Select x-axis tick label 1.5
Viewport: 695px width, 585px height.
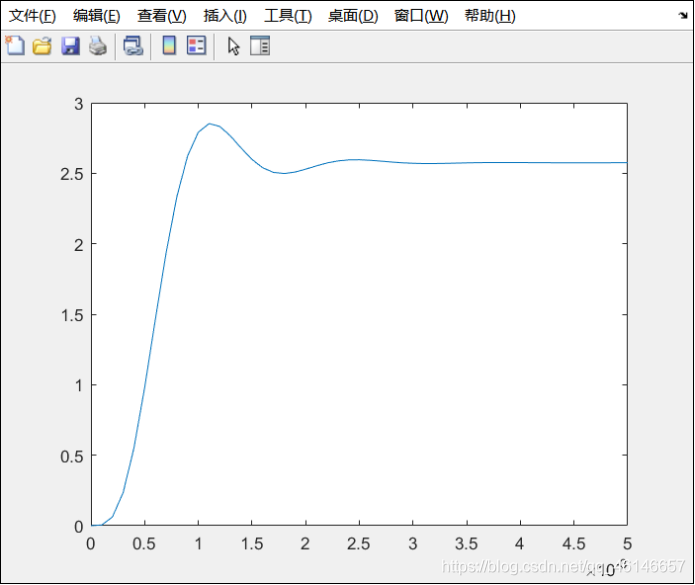[252, 544]
